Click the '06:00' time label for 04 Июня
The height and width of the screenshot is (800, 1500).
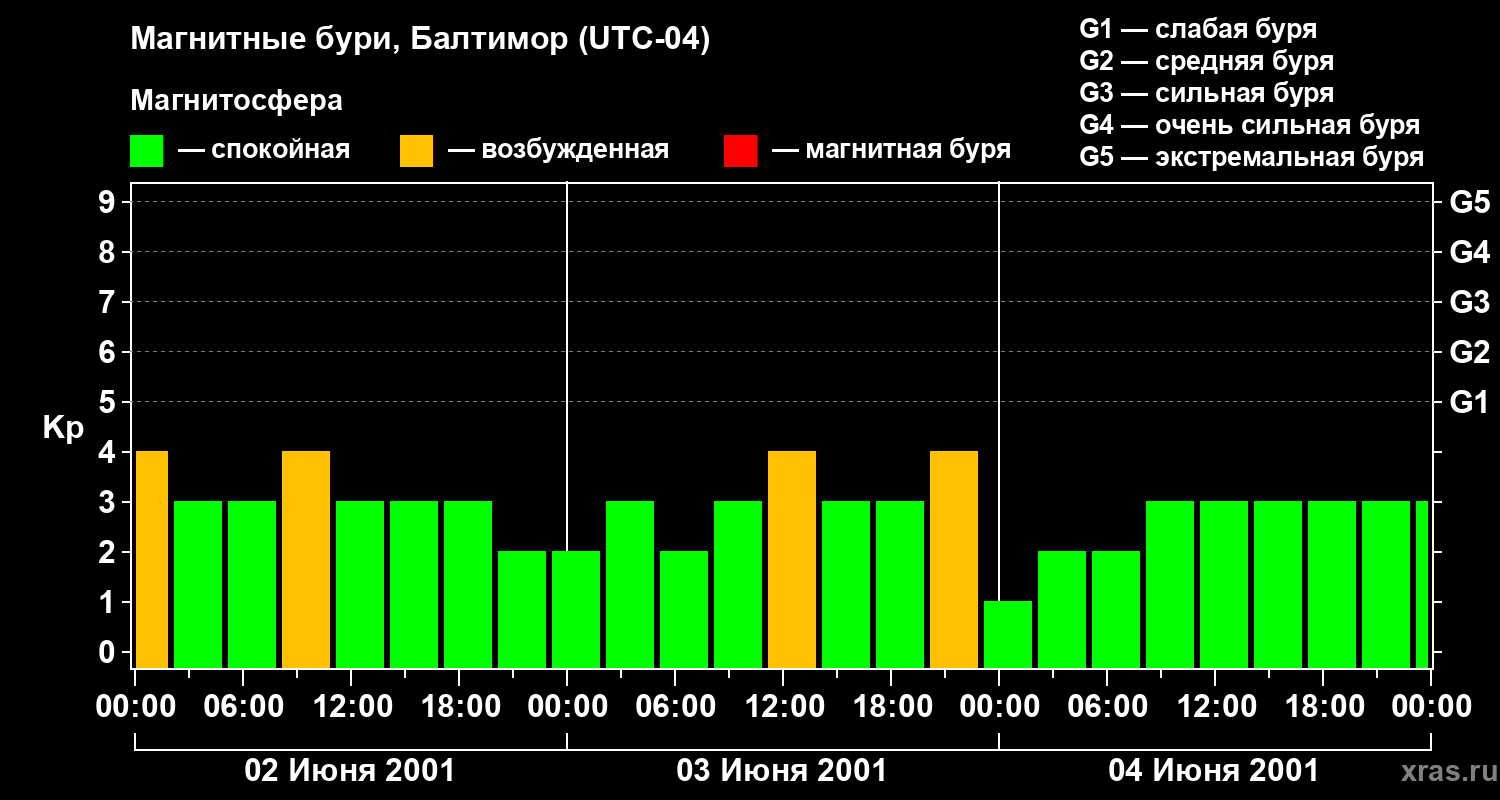[x=1107, y=707]
